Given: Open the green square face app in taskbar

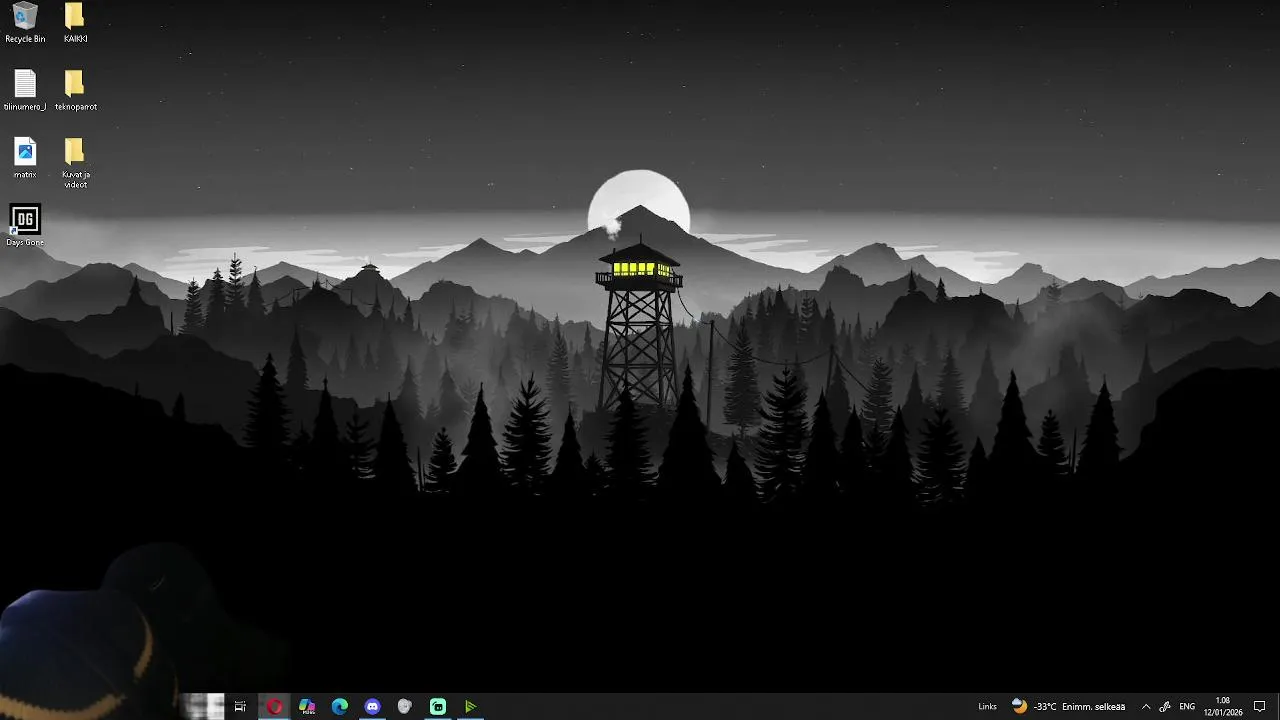Looking at the screenshot, I should click(438, 707).
